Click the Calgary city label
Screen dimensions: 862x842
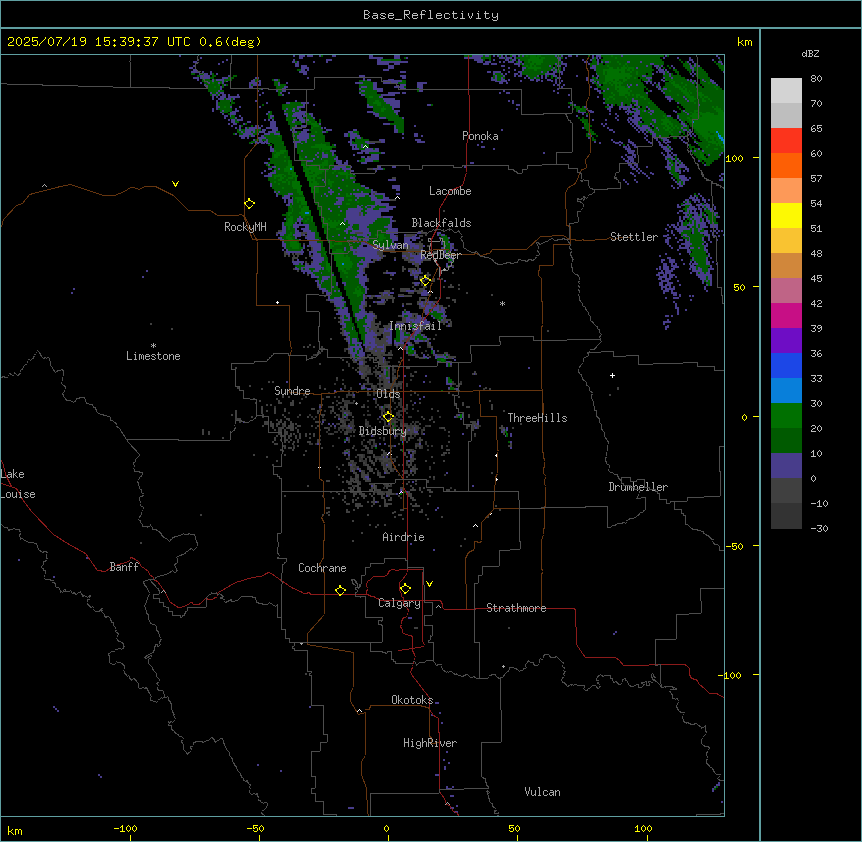click(400, 603)
